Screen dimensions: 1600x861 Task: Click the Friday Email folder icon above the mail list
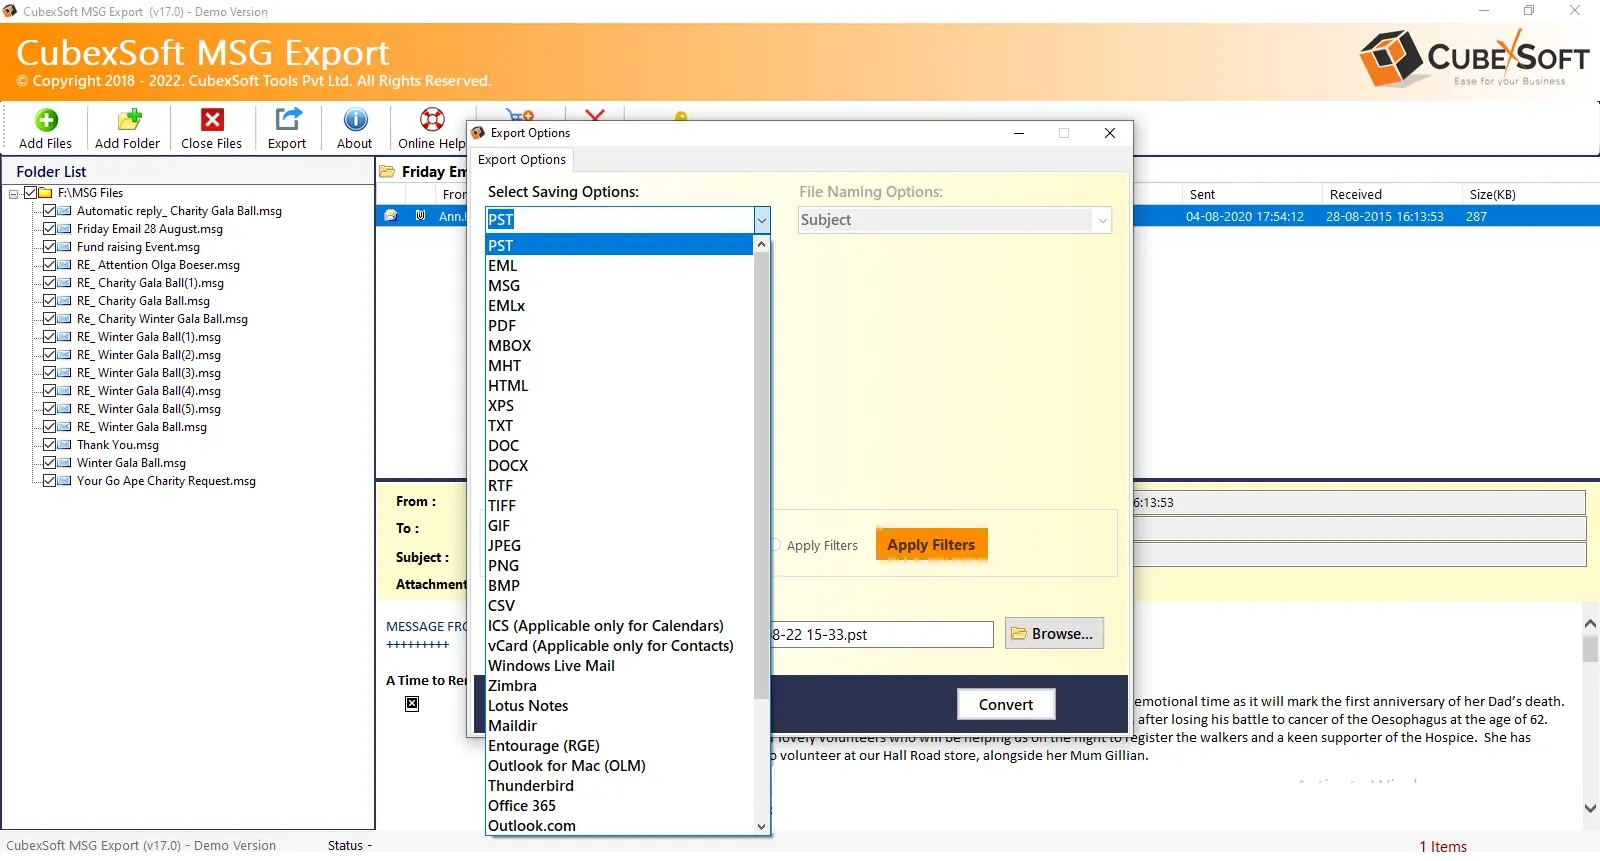point(387,172)
